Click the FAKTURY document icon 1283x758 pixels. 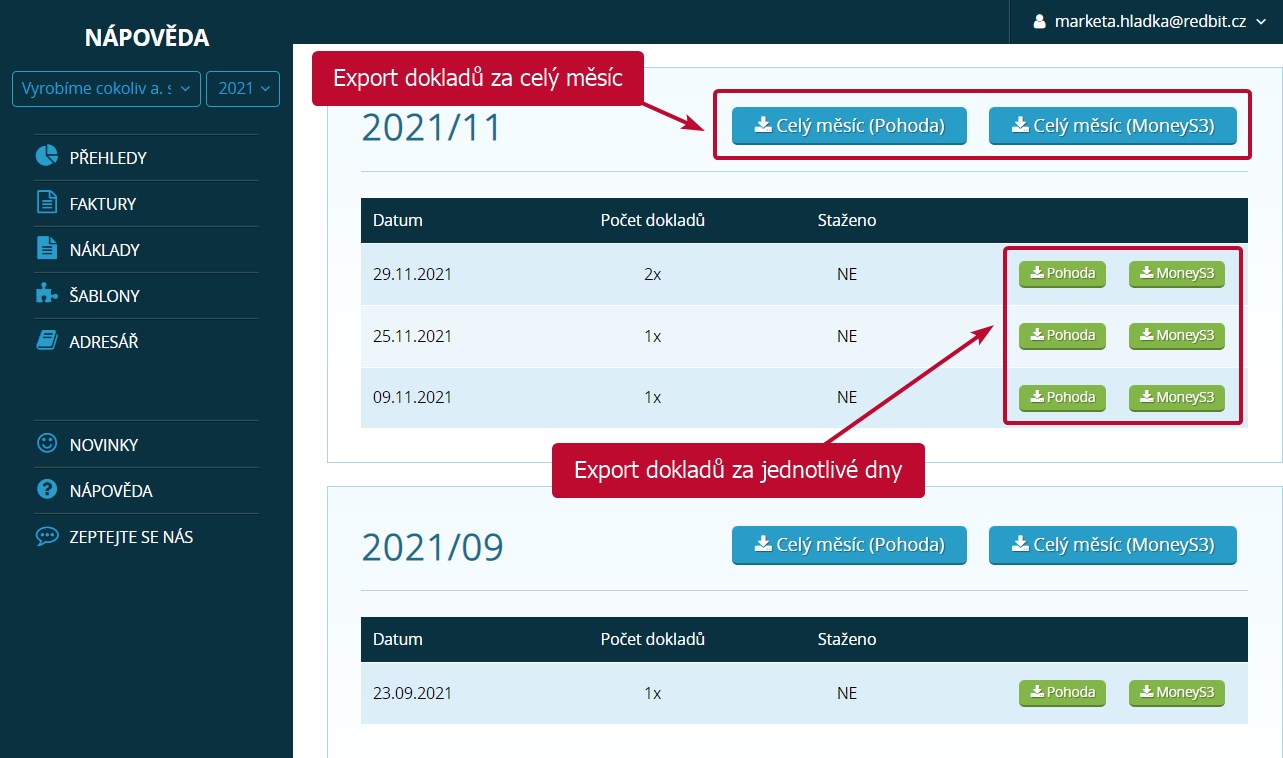click(46, 203)
